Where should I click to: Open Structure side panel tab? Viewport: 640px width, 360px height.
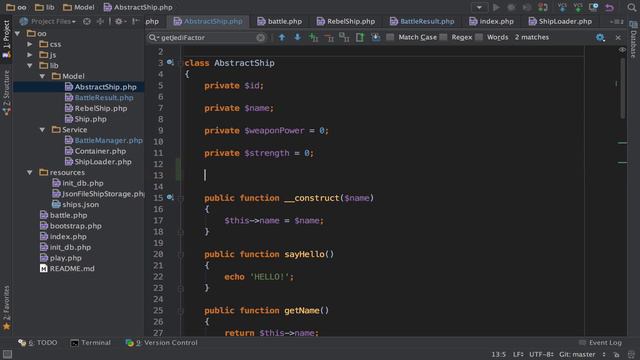tap(6, 93)
